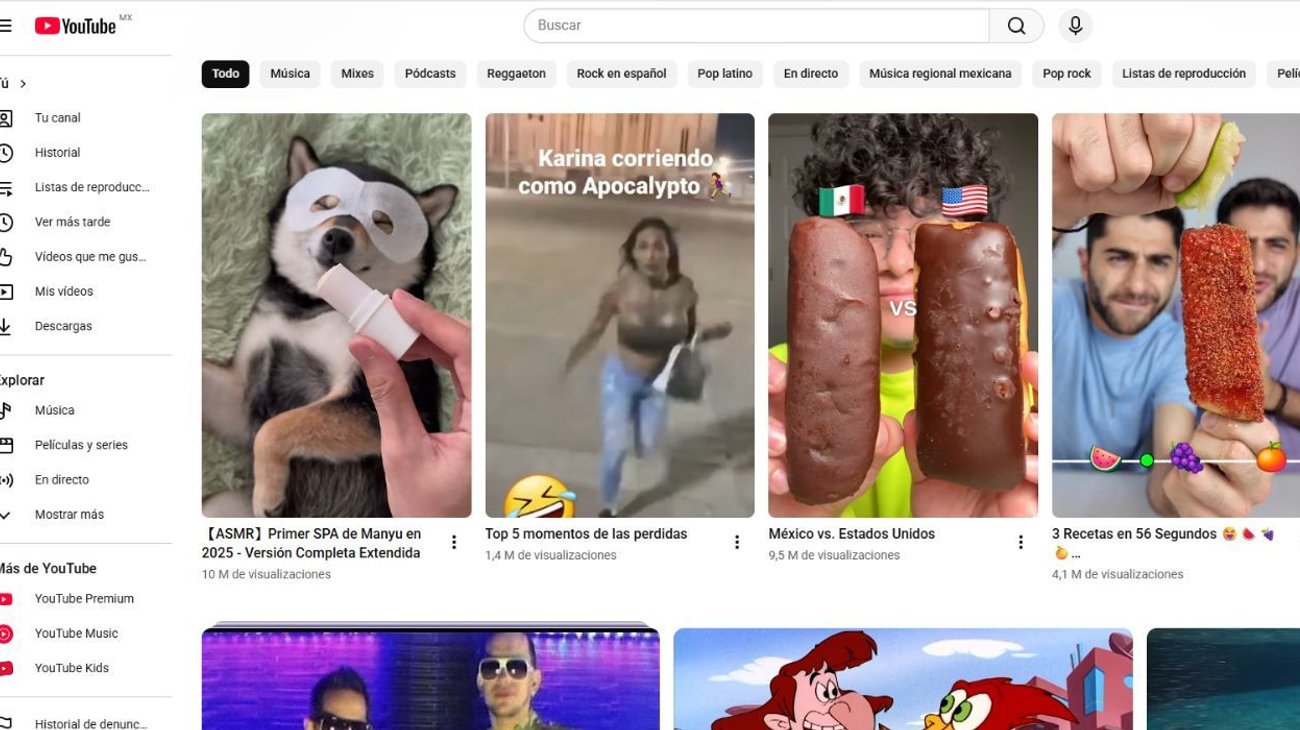The image size is (1300, 730).
Task: Select the Pódcasts filter chip
Action: click(430, 74)
